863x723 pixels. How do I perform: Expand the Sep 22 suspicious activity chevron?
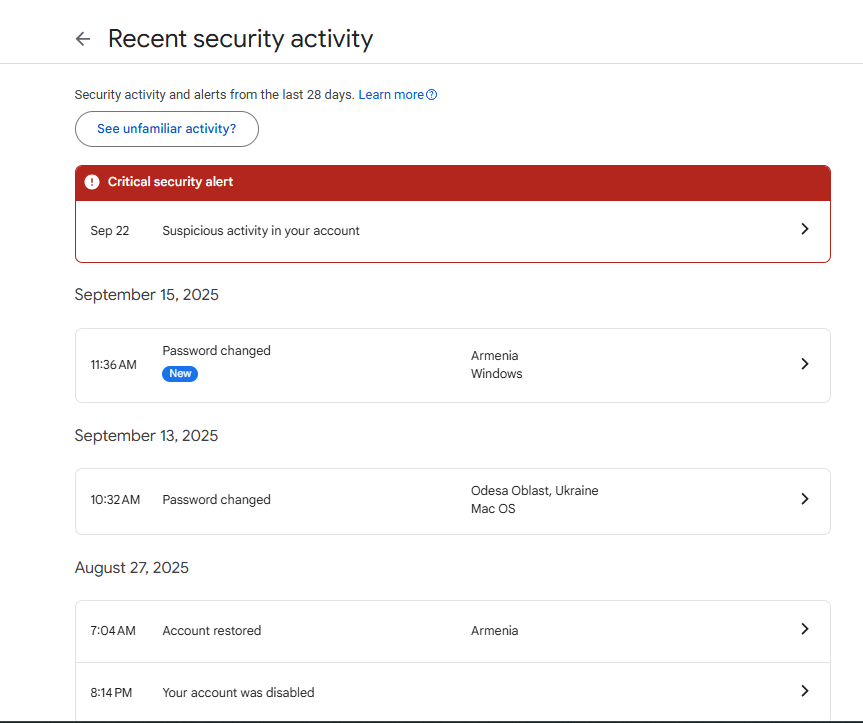(805, 229)
